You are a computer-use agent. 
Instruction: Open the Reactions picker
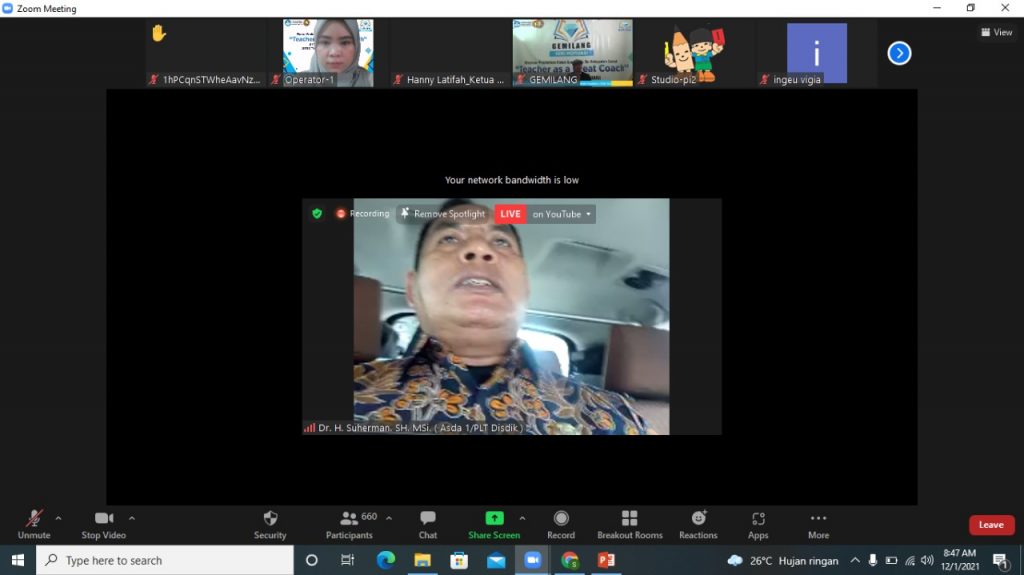click(698, 524)
